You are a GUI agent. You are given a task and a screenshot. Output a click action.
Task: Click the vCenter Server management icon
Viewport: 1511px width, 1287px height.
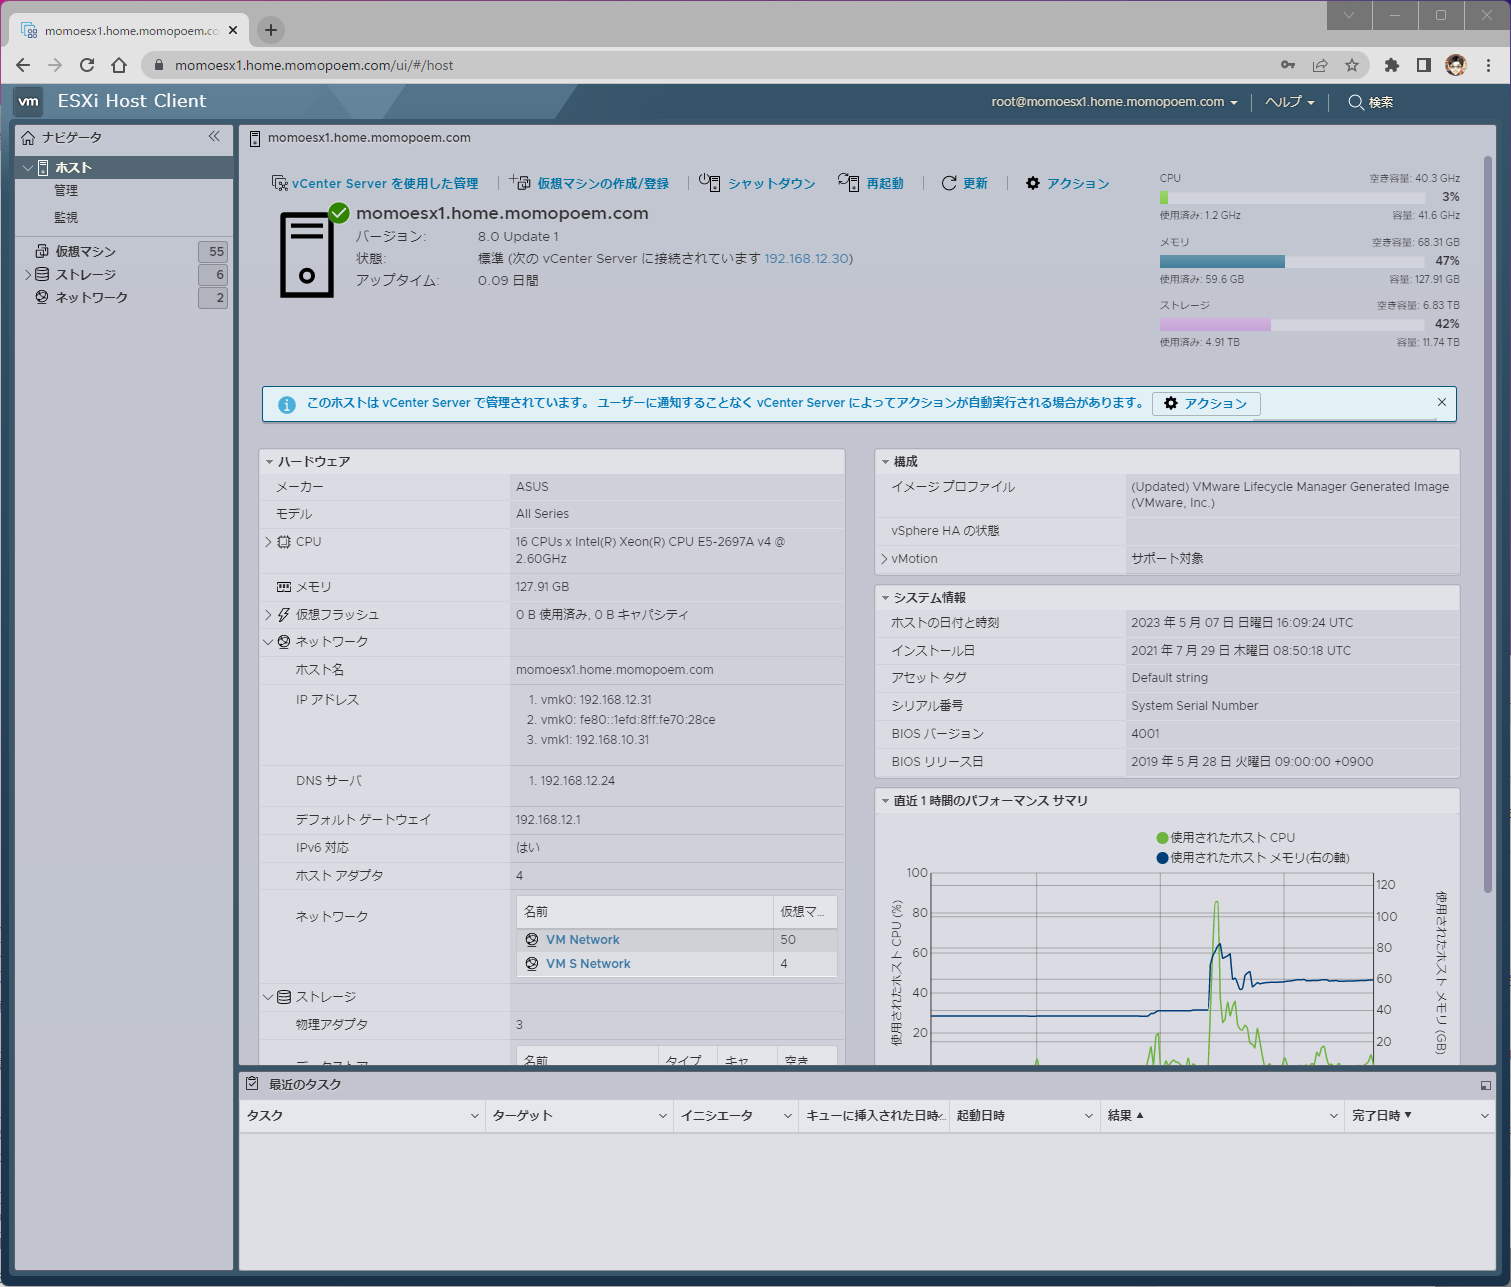(280, 183)
